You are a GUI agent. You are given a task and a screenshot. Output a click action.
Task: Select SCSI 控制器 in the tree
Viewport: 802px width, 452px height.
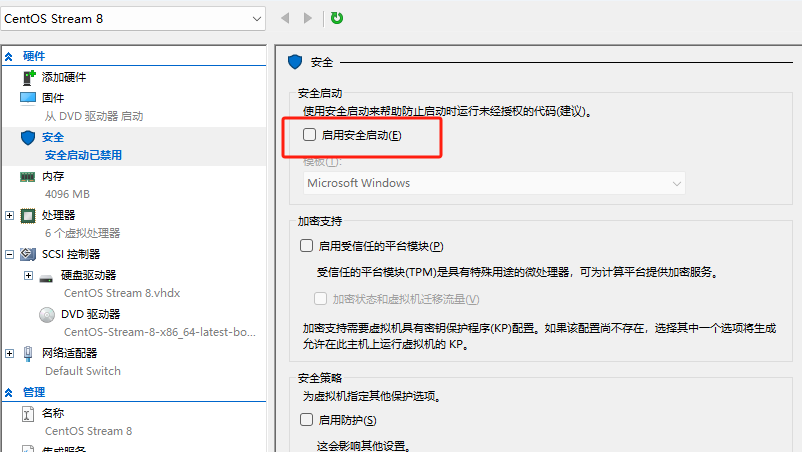(x=71, y=254)
